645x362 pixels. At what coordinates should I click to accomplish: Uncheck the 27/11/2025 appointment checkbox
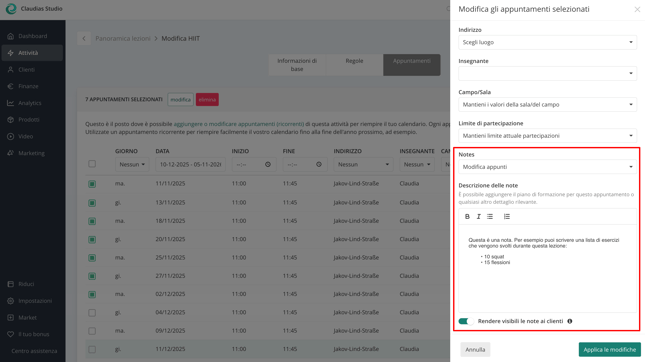click(x=92, y=276)
